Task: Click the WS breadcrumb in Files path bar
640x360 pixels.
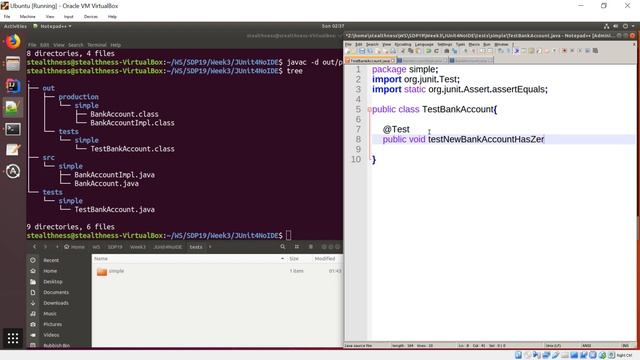Action: click(96, 247)
